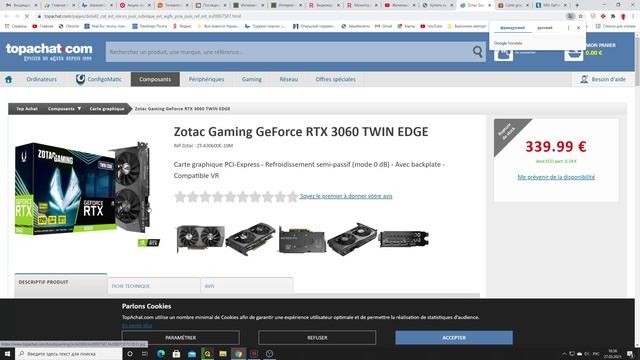Click the home icon in navigation bar
The image size is (640, 360).
coord(8,80)
